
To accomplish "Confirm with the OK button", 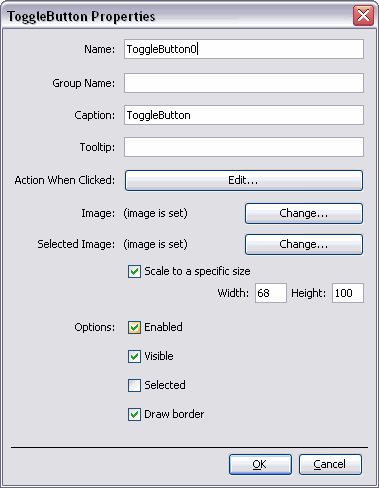I will (x=260, y=464).
